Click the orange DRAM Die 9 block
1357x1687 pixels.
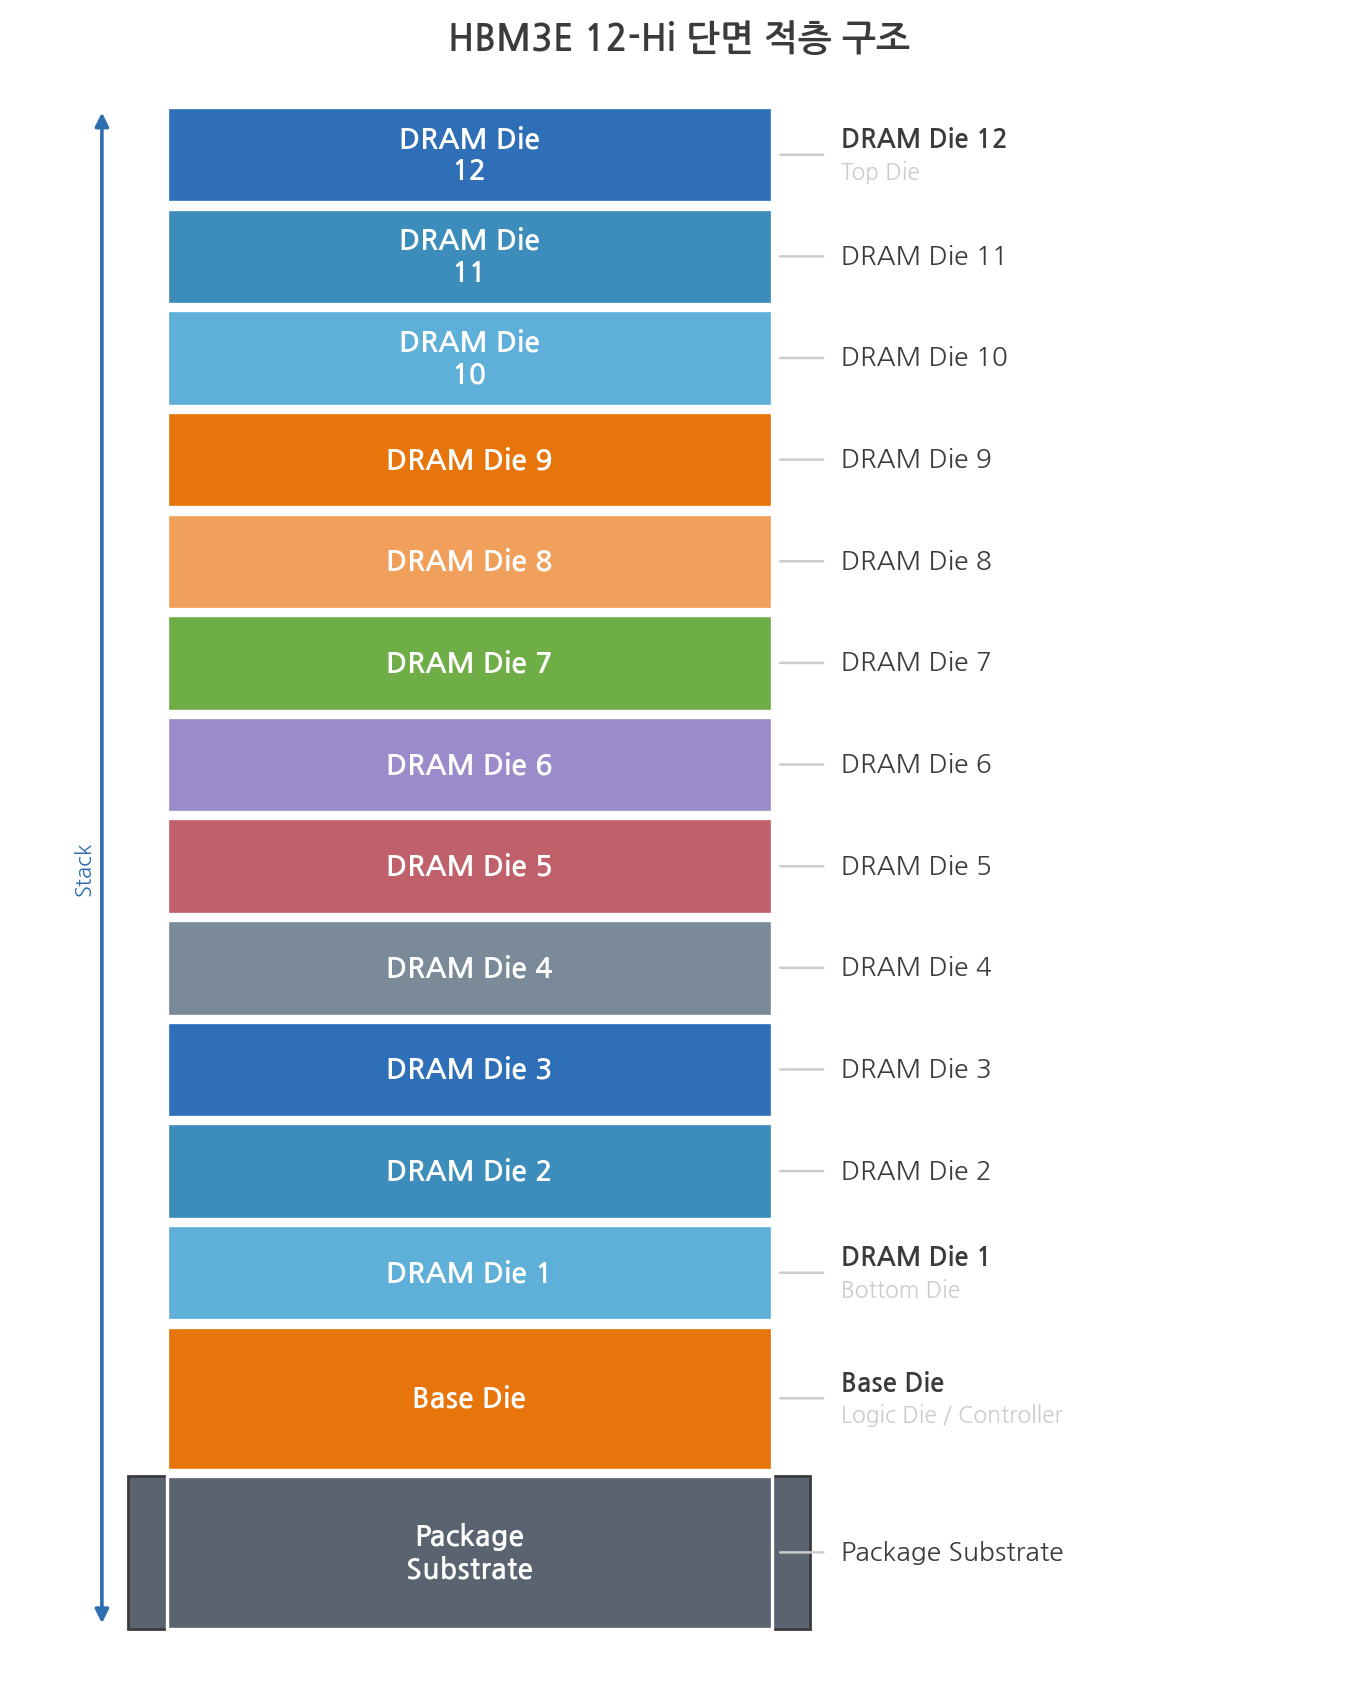point(469,460)
